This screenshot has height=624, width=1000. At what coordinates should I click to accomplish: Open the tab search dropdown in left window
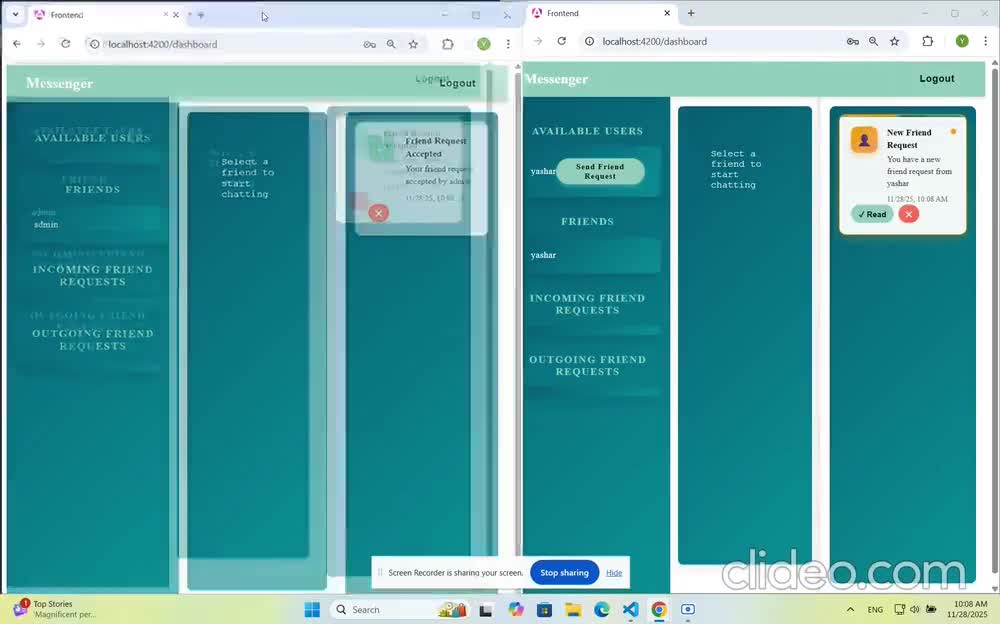[x=15, y=14]
